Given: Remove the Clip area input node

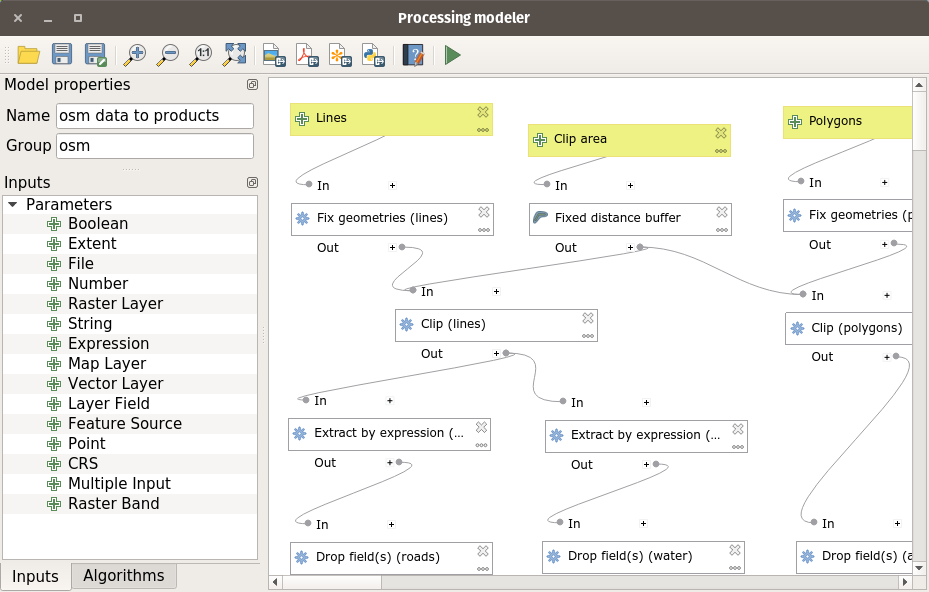Looking at the screenshot, I should coord(720,133).
